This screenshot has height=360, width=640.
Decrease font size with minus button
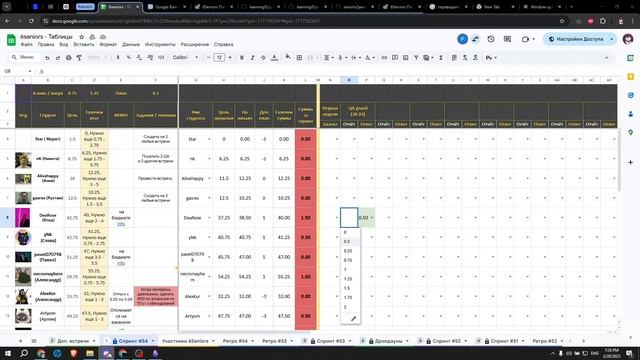point(209,58)
